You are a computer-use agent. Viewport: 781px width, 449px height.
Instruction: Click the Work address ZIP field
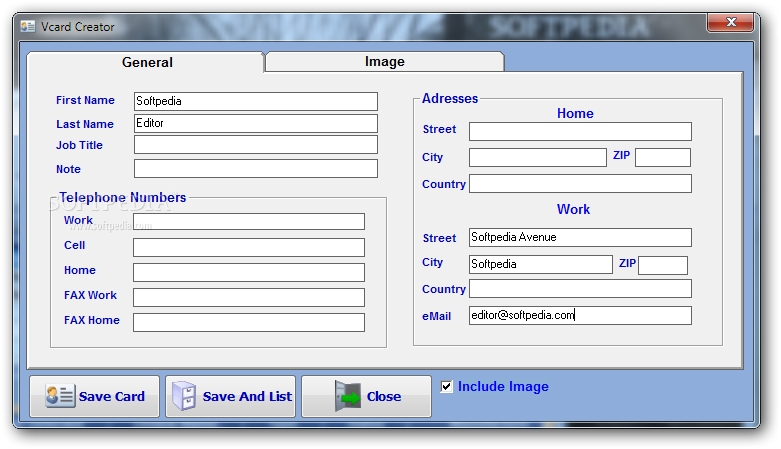pyautogui.click(x=663, y=265)
